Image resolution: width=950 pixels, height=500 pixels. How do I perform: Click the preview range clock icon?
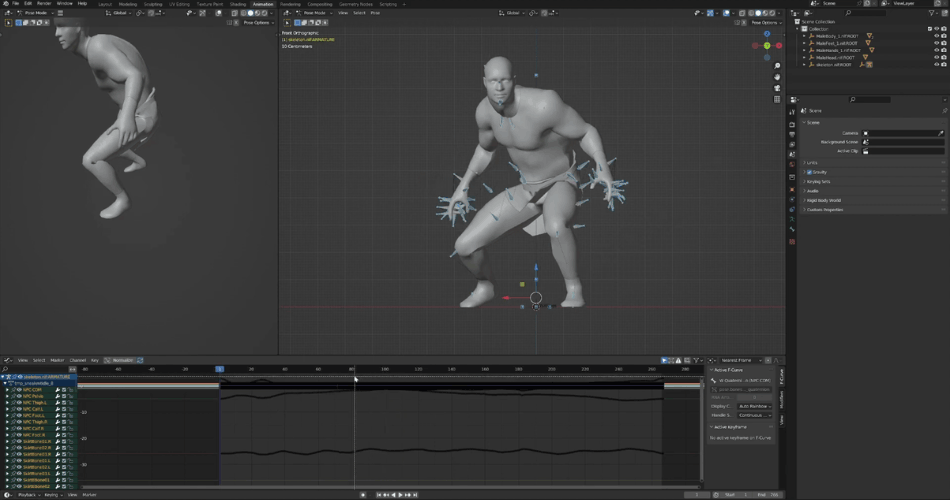716,495
